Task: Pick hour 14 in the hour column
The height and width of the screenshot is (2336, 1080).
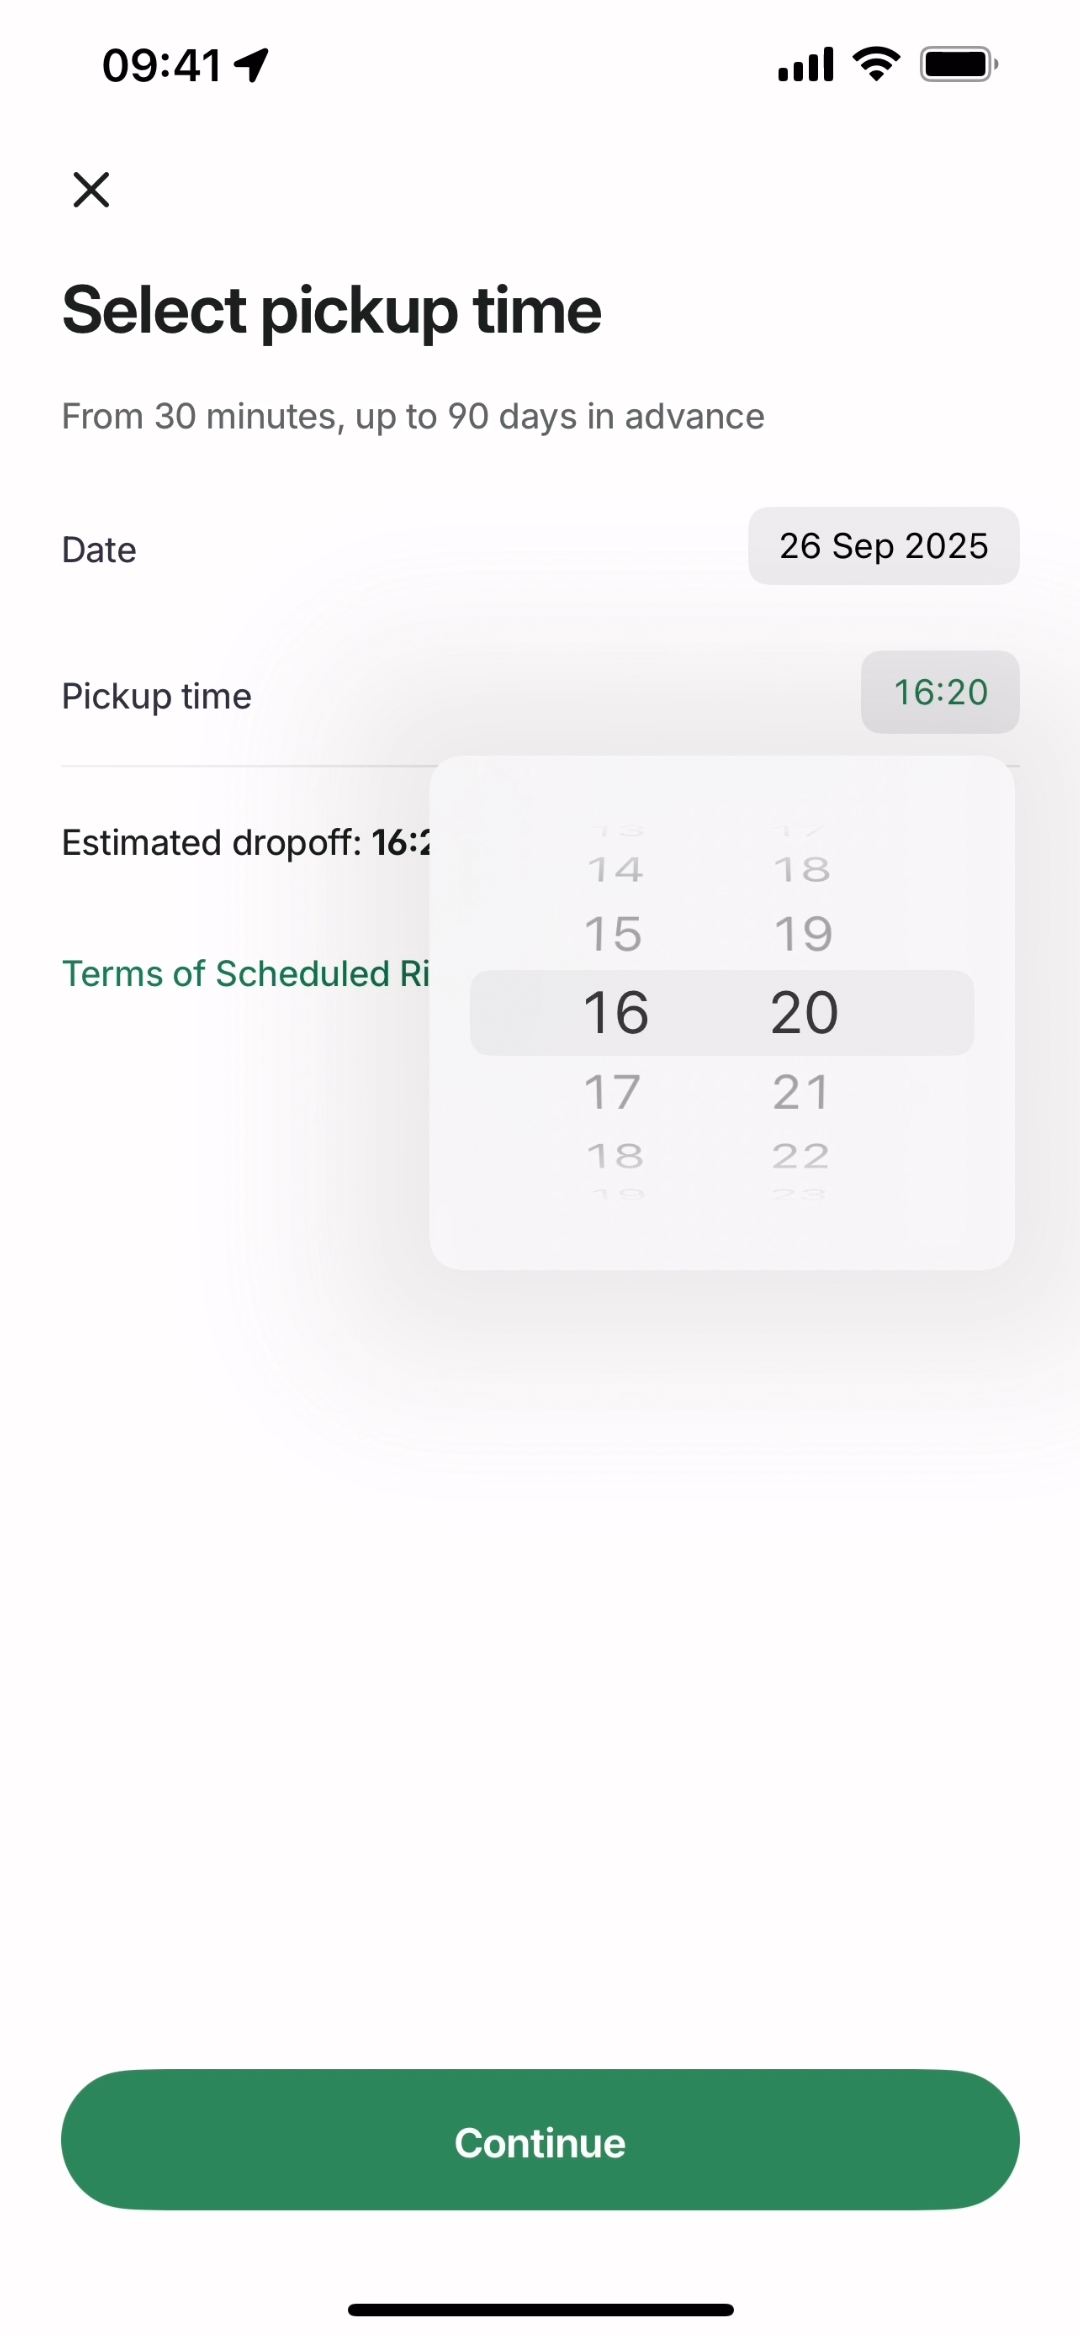Action: pos(614,870)
